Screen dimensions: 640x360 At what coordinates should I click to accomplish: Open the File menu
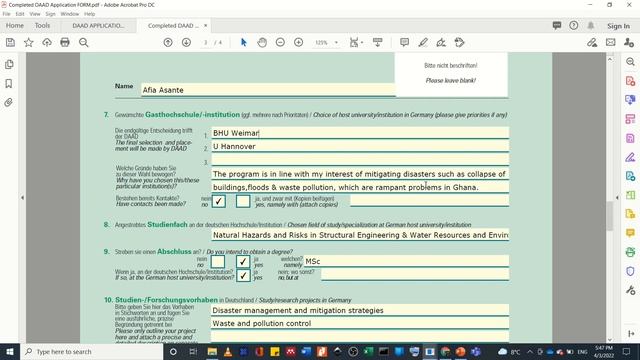point(7,14)
